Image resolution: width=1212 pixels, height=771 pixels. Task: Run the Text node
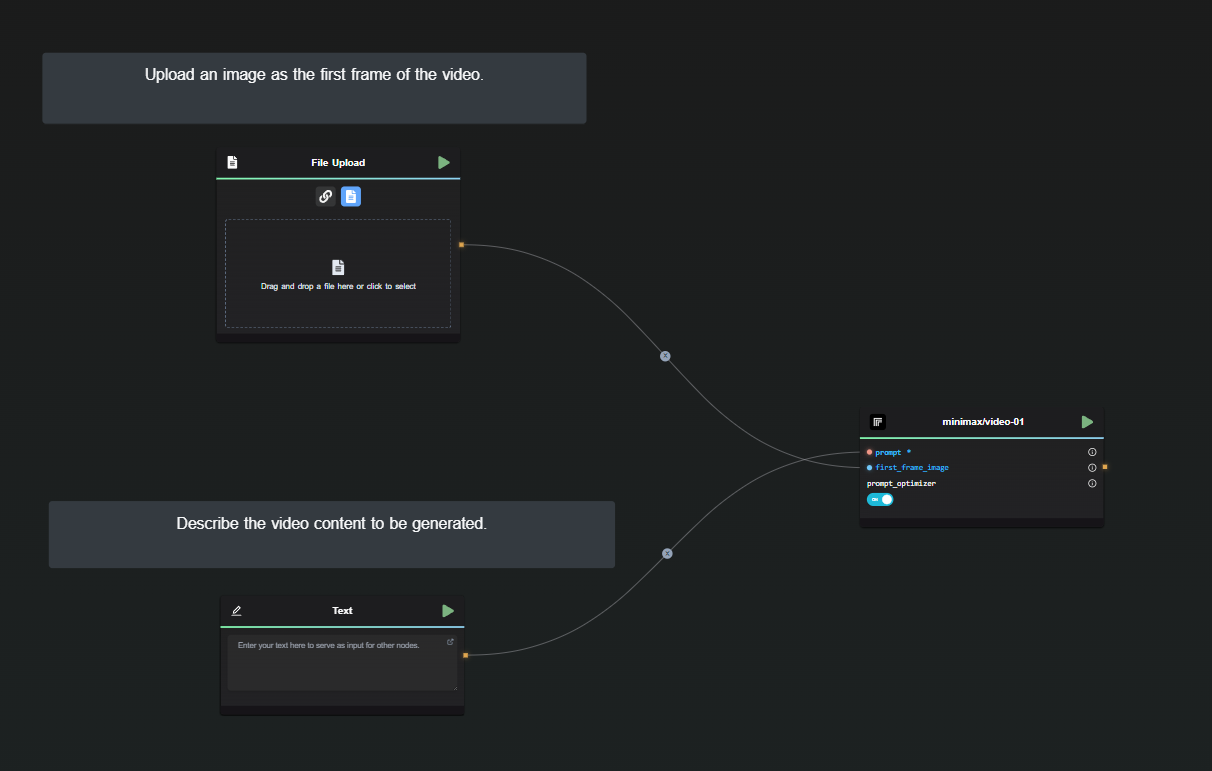click(x=448, y=610)
